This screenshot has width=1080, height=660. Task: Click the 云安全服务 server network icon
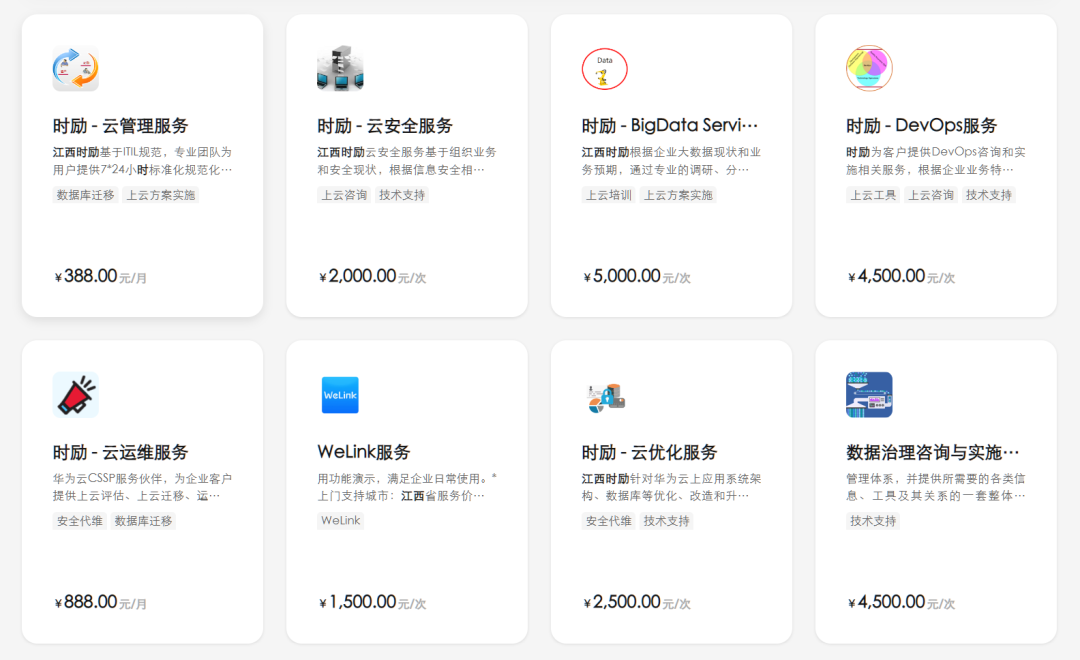coord(340,69)
